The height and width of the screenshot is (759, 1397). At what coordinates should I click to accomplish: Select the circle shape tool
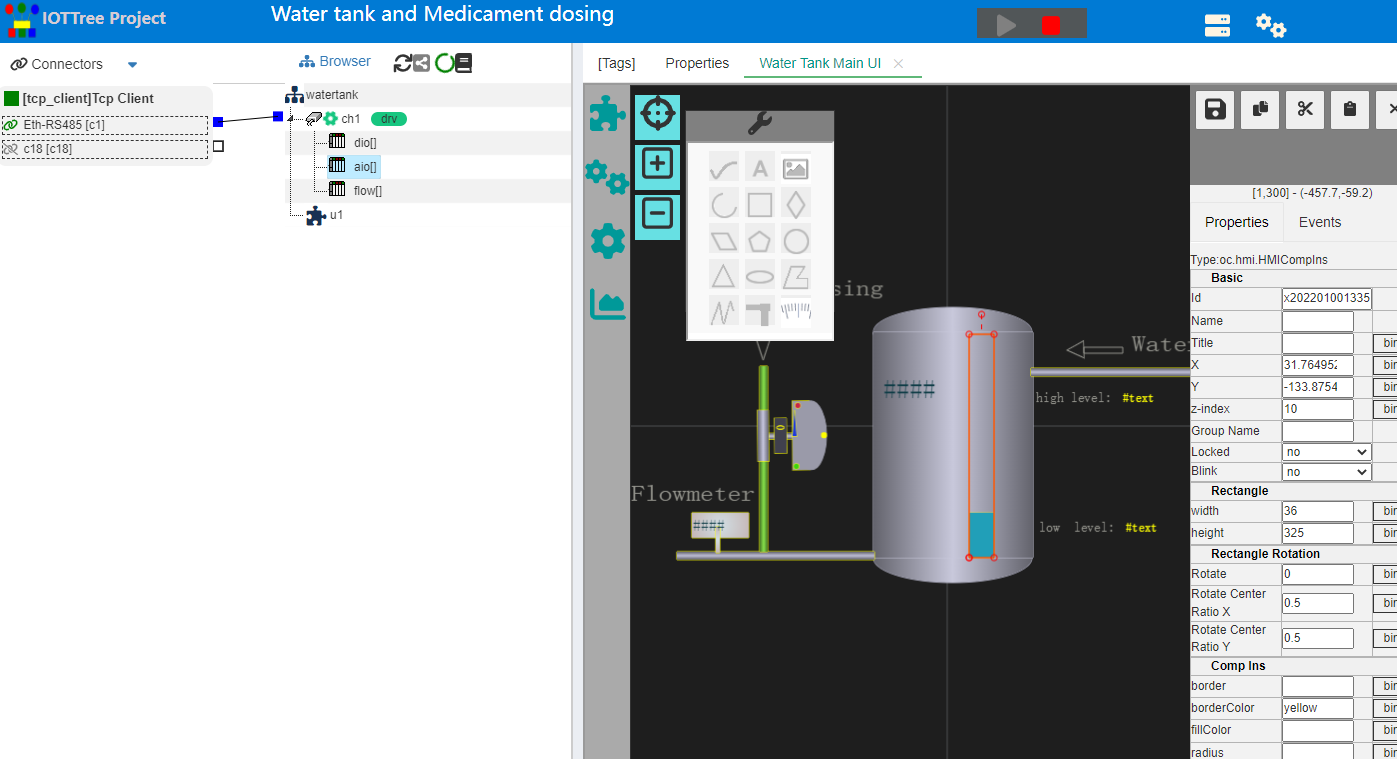796,241
